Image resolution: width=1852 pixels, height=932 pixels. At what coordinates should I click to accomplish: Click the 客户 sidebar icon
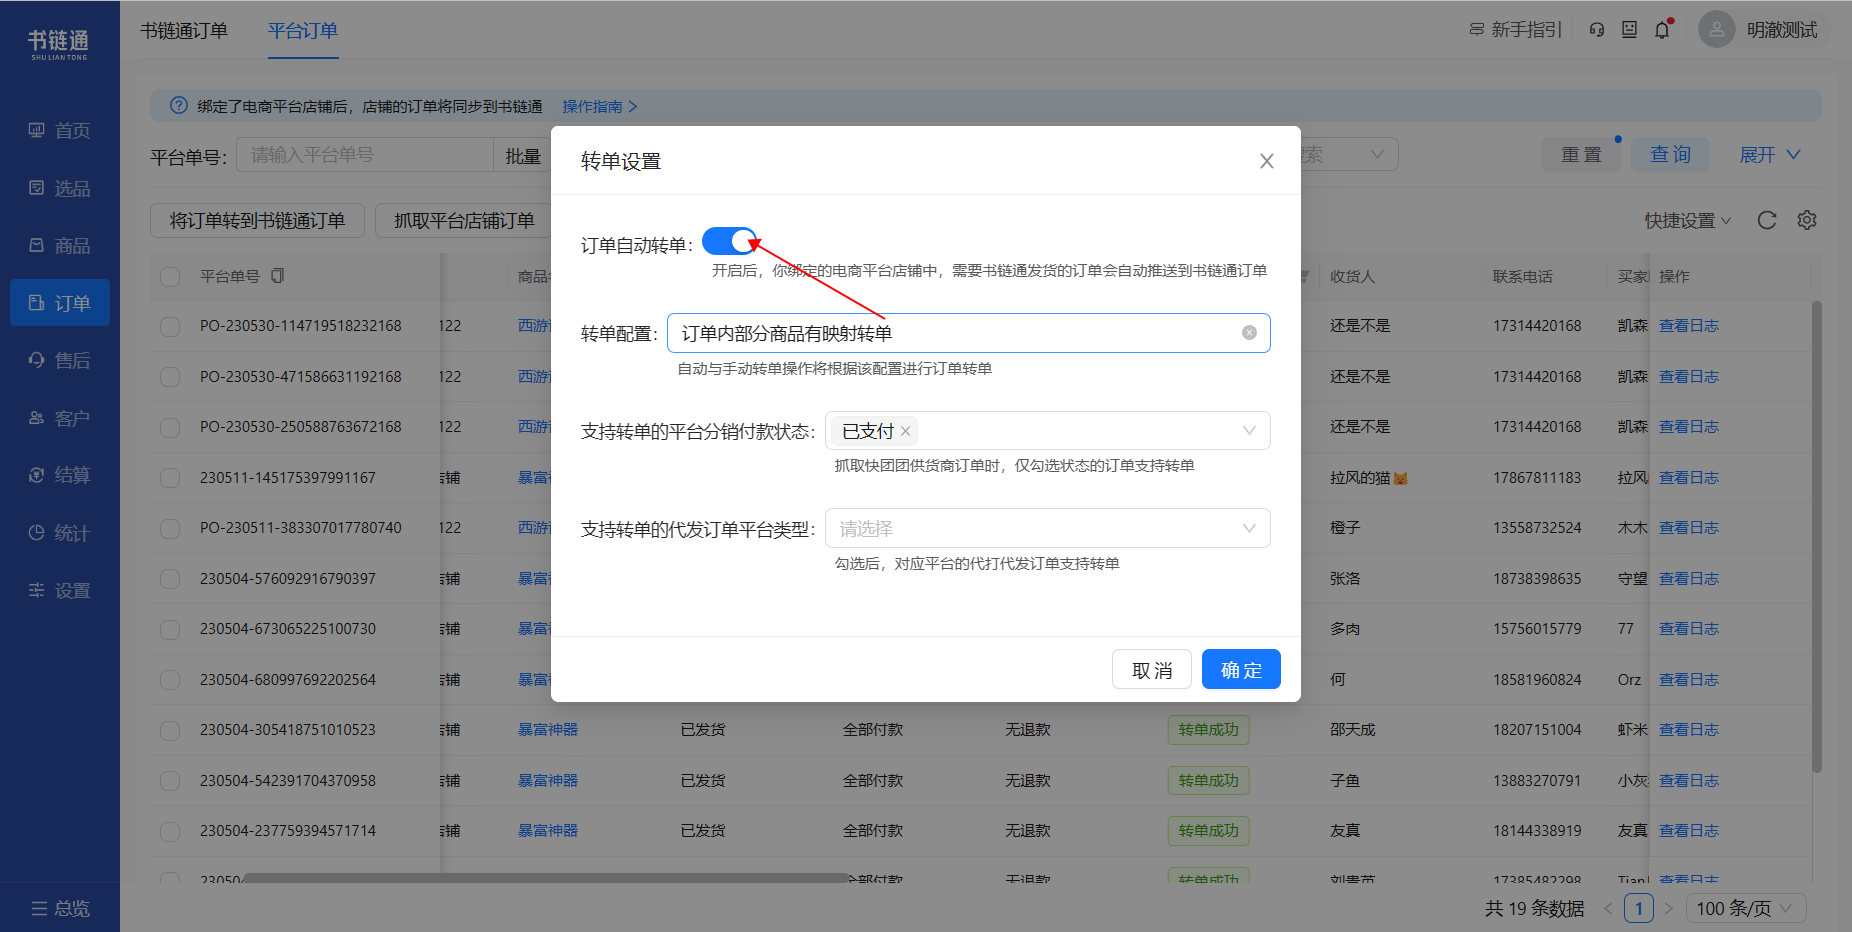point(36,418)
